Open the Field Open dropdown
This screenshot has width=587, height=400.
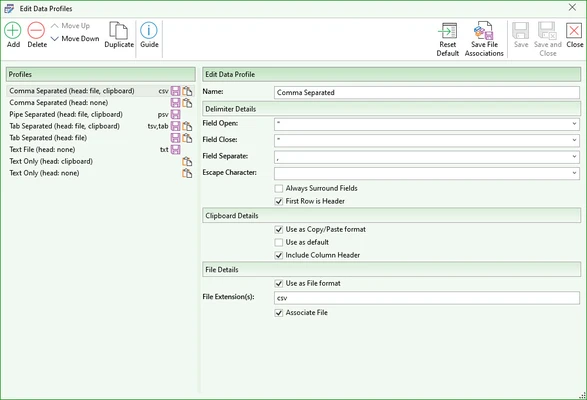574,124
